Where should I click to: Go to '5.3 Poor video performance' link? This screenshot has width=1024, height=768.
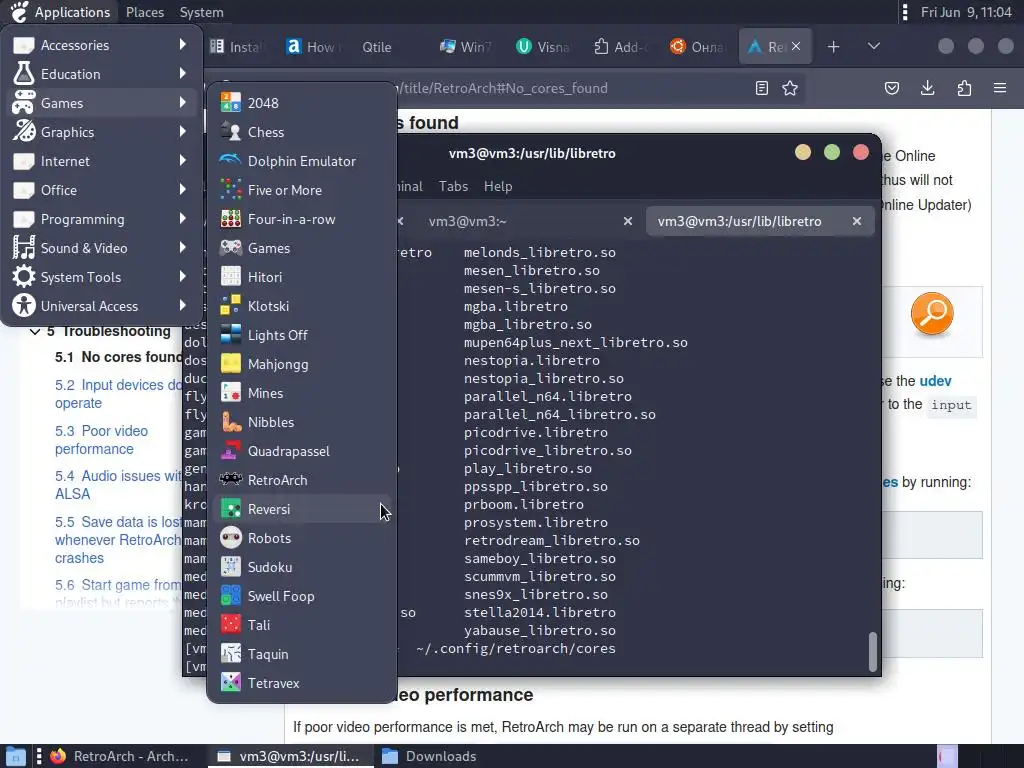click(x=101, y=440)
